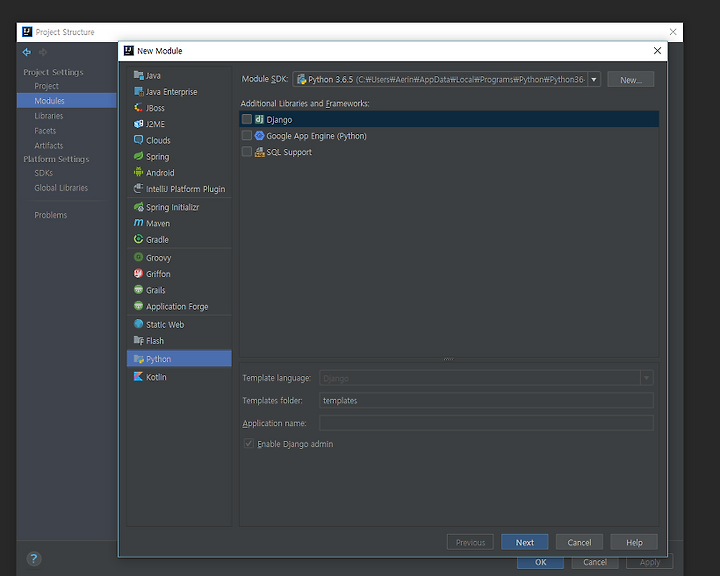This screenshot has height=576, width=720.
Task: Click the Templates folder input field
Action: [486, 400]
